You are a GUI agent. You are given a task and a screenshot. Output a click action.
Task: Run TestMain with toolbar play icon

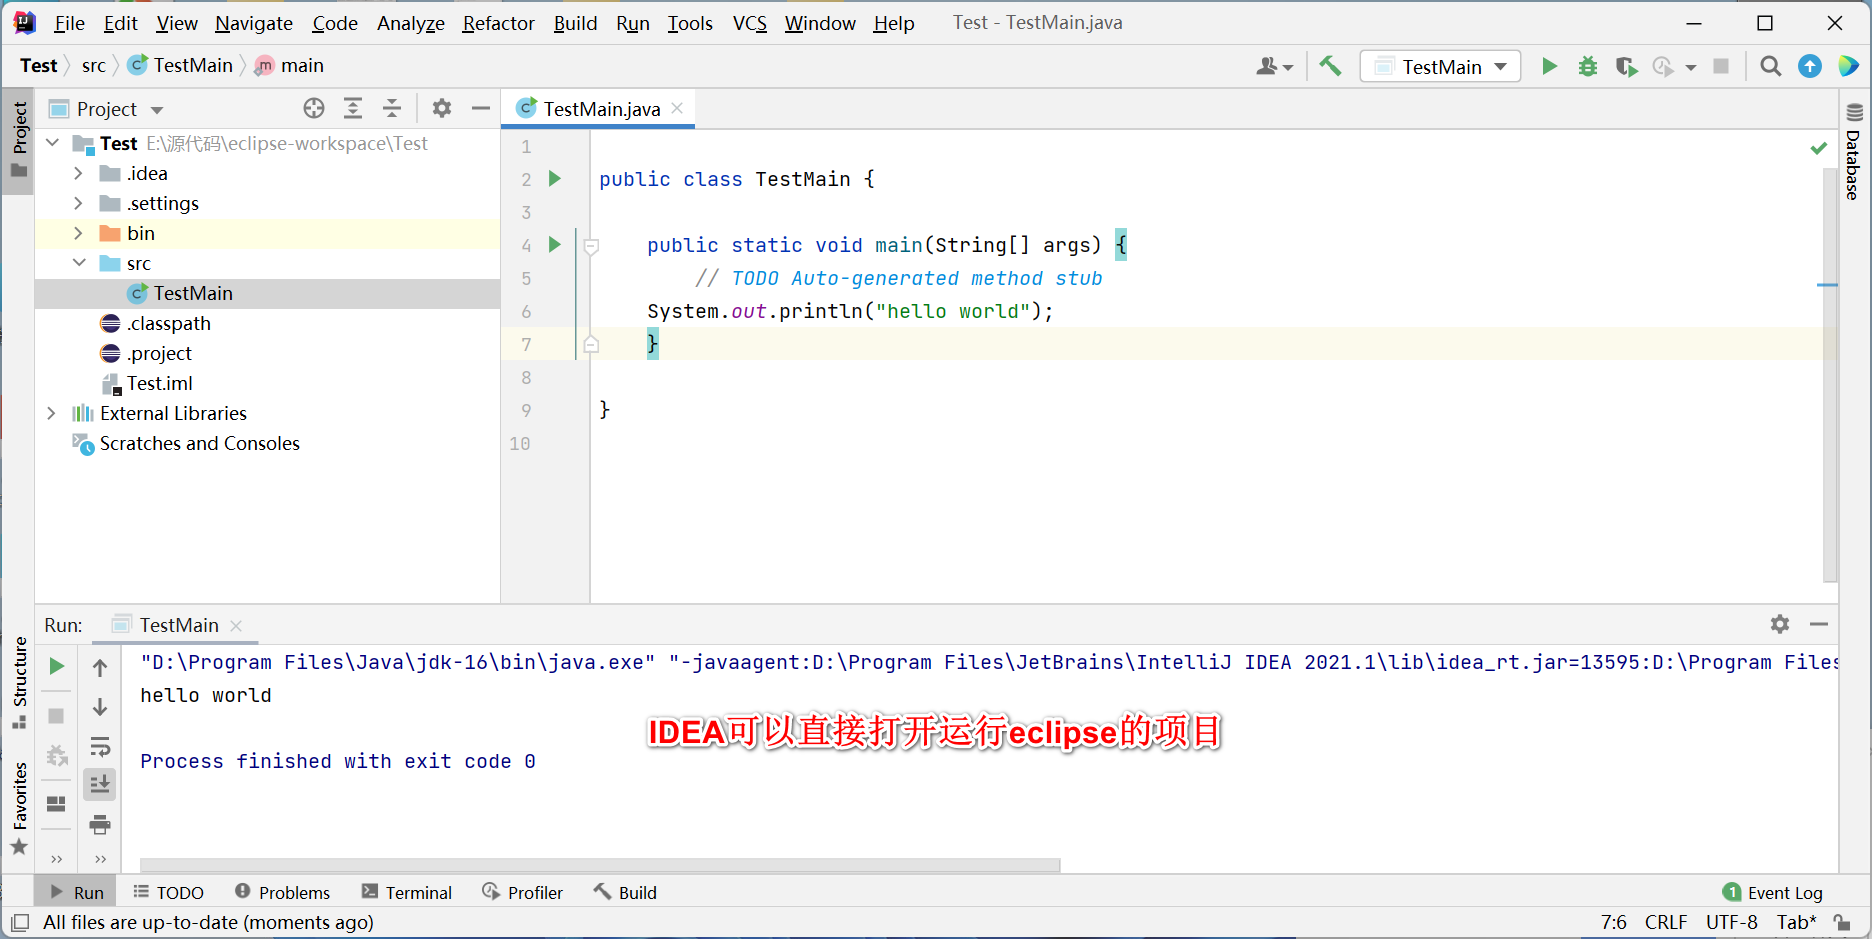pyautogui.click(x=1549, y=66)
